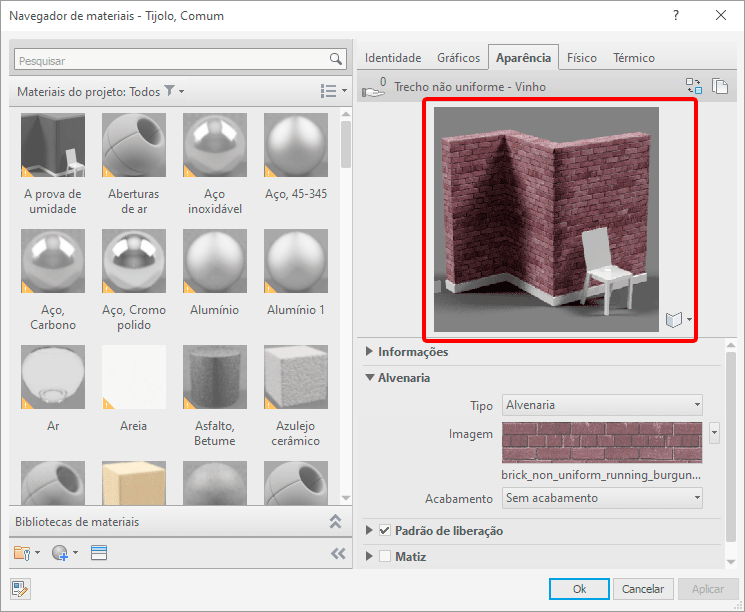Expand the Informações section

[x=369, y=351]
